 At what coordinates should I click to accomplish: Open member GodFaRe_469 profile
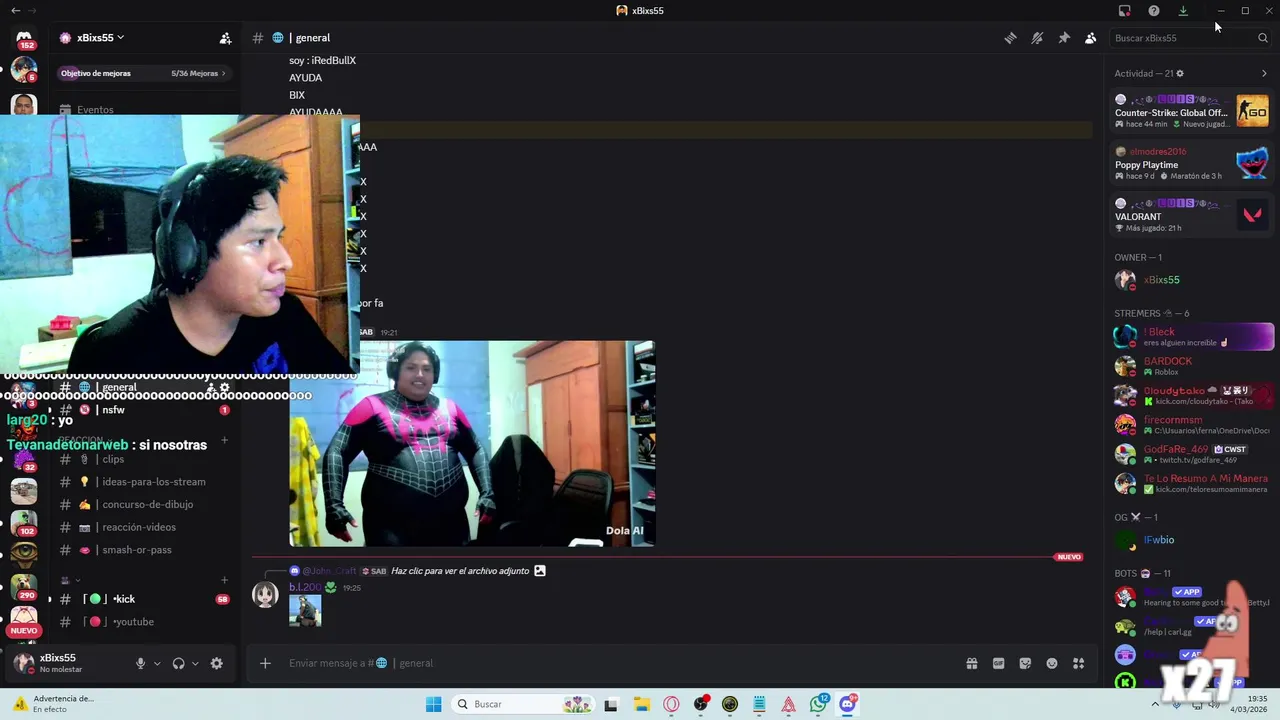coord(1192,454)
